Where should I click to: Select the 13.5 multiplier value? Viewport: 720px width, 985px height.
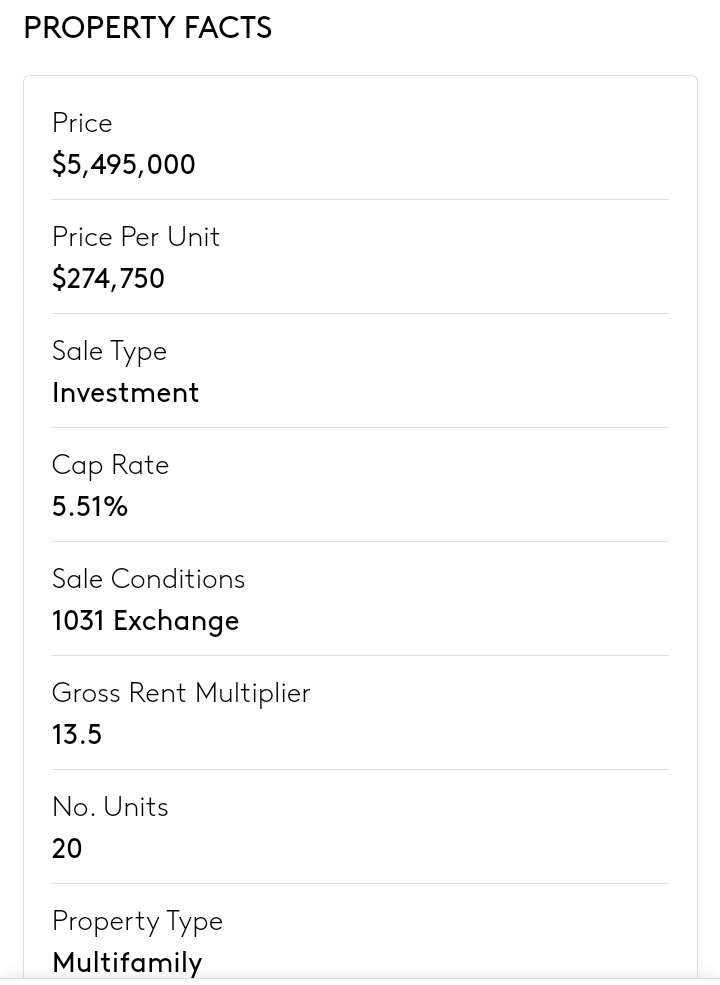(77, 735)
